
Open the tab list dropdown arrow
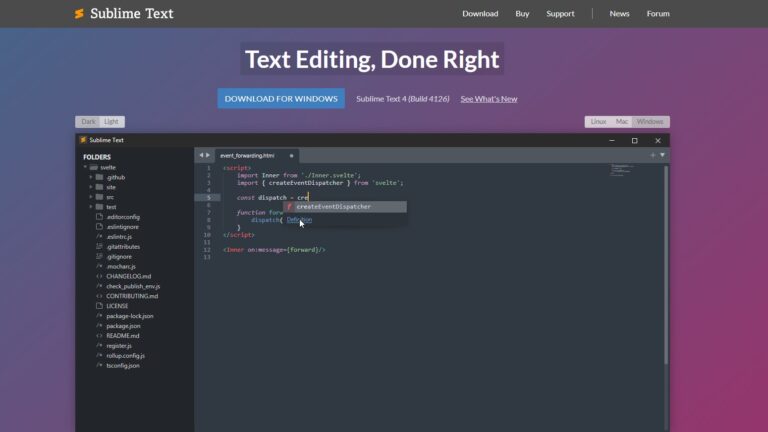coord(662,155)
